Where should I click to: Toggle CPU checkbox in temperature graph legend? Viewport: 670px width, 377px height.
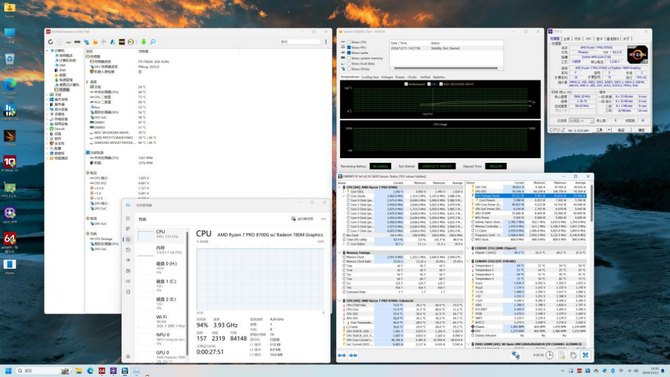click(x=429, y=84)
